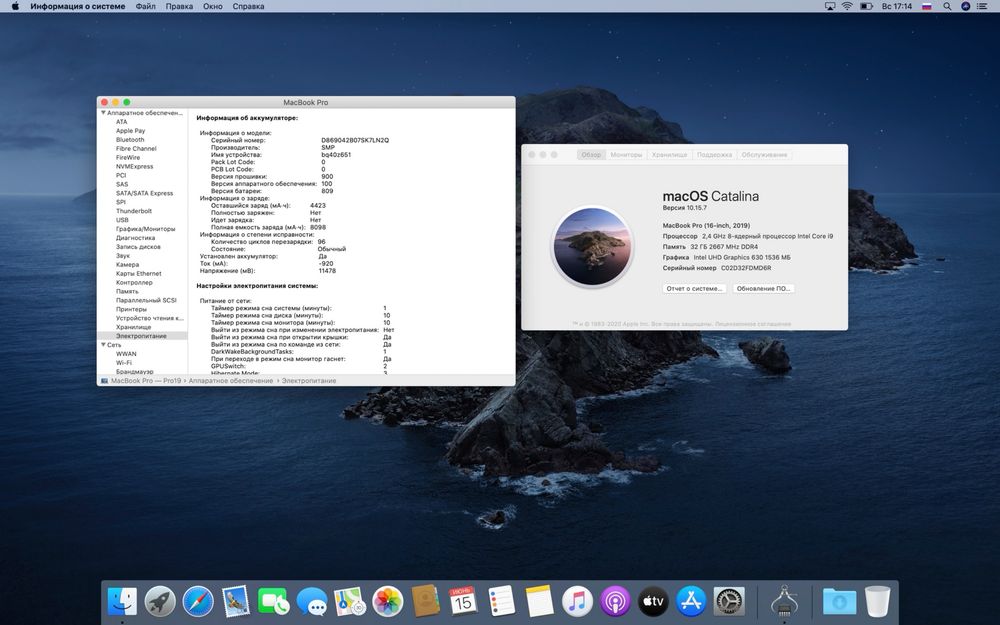Collapse the Аппаратное обеспечение section
Viewport: 1000px width, 625px height.
pos(103,113)
